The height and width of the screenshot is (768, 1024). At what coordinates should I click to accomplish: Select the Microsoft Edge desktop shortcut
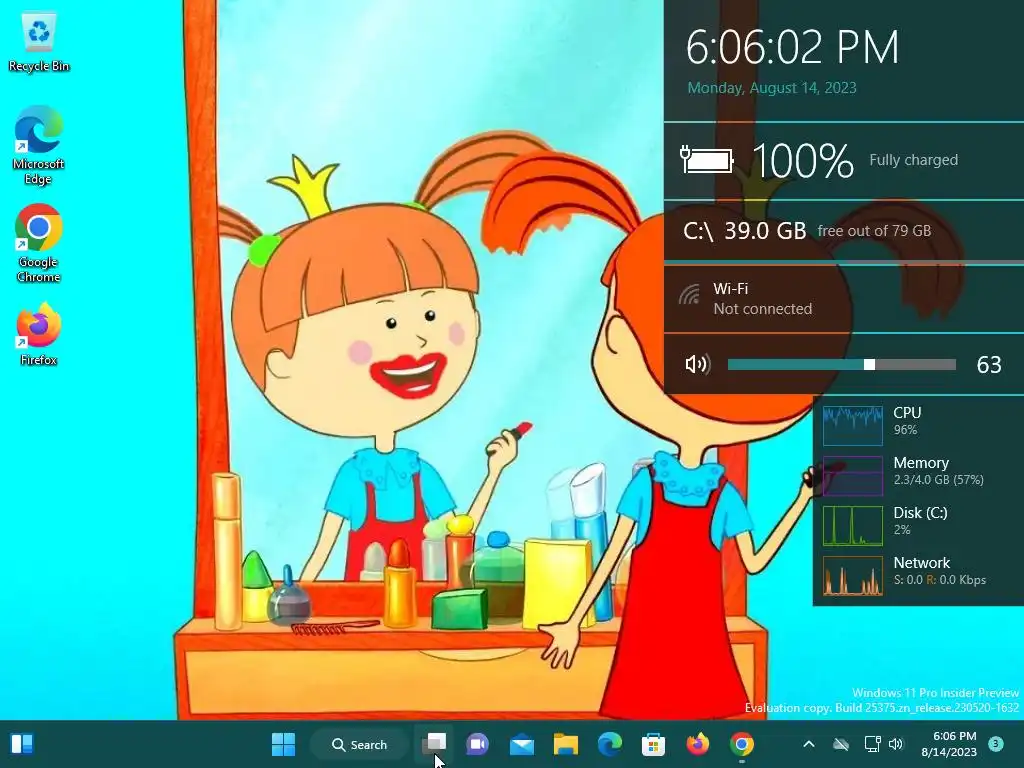tap(39, 146)
